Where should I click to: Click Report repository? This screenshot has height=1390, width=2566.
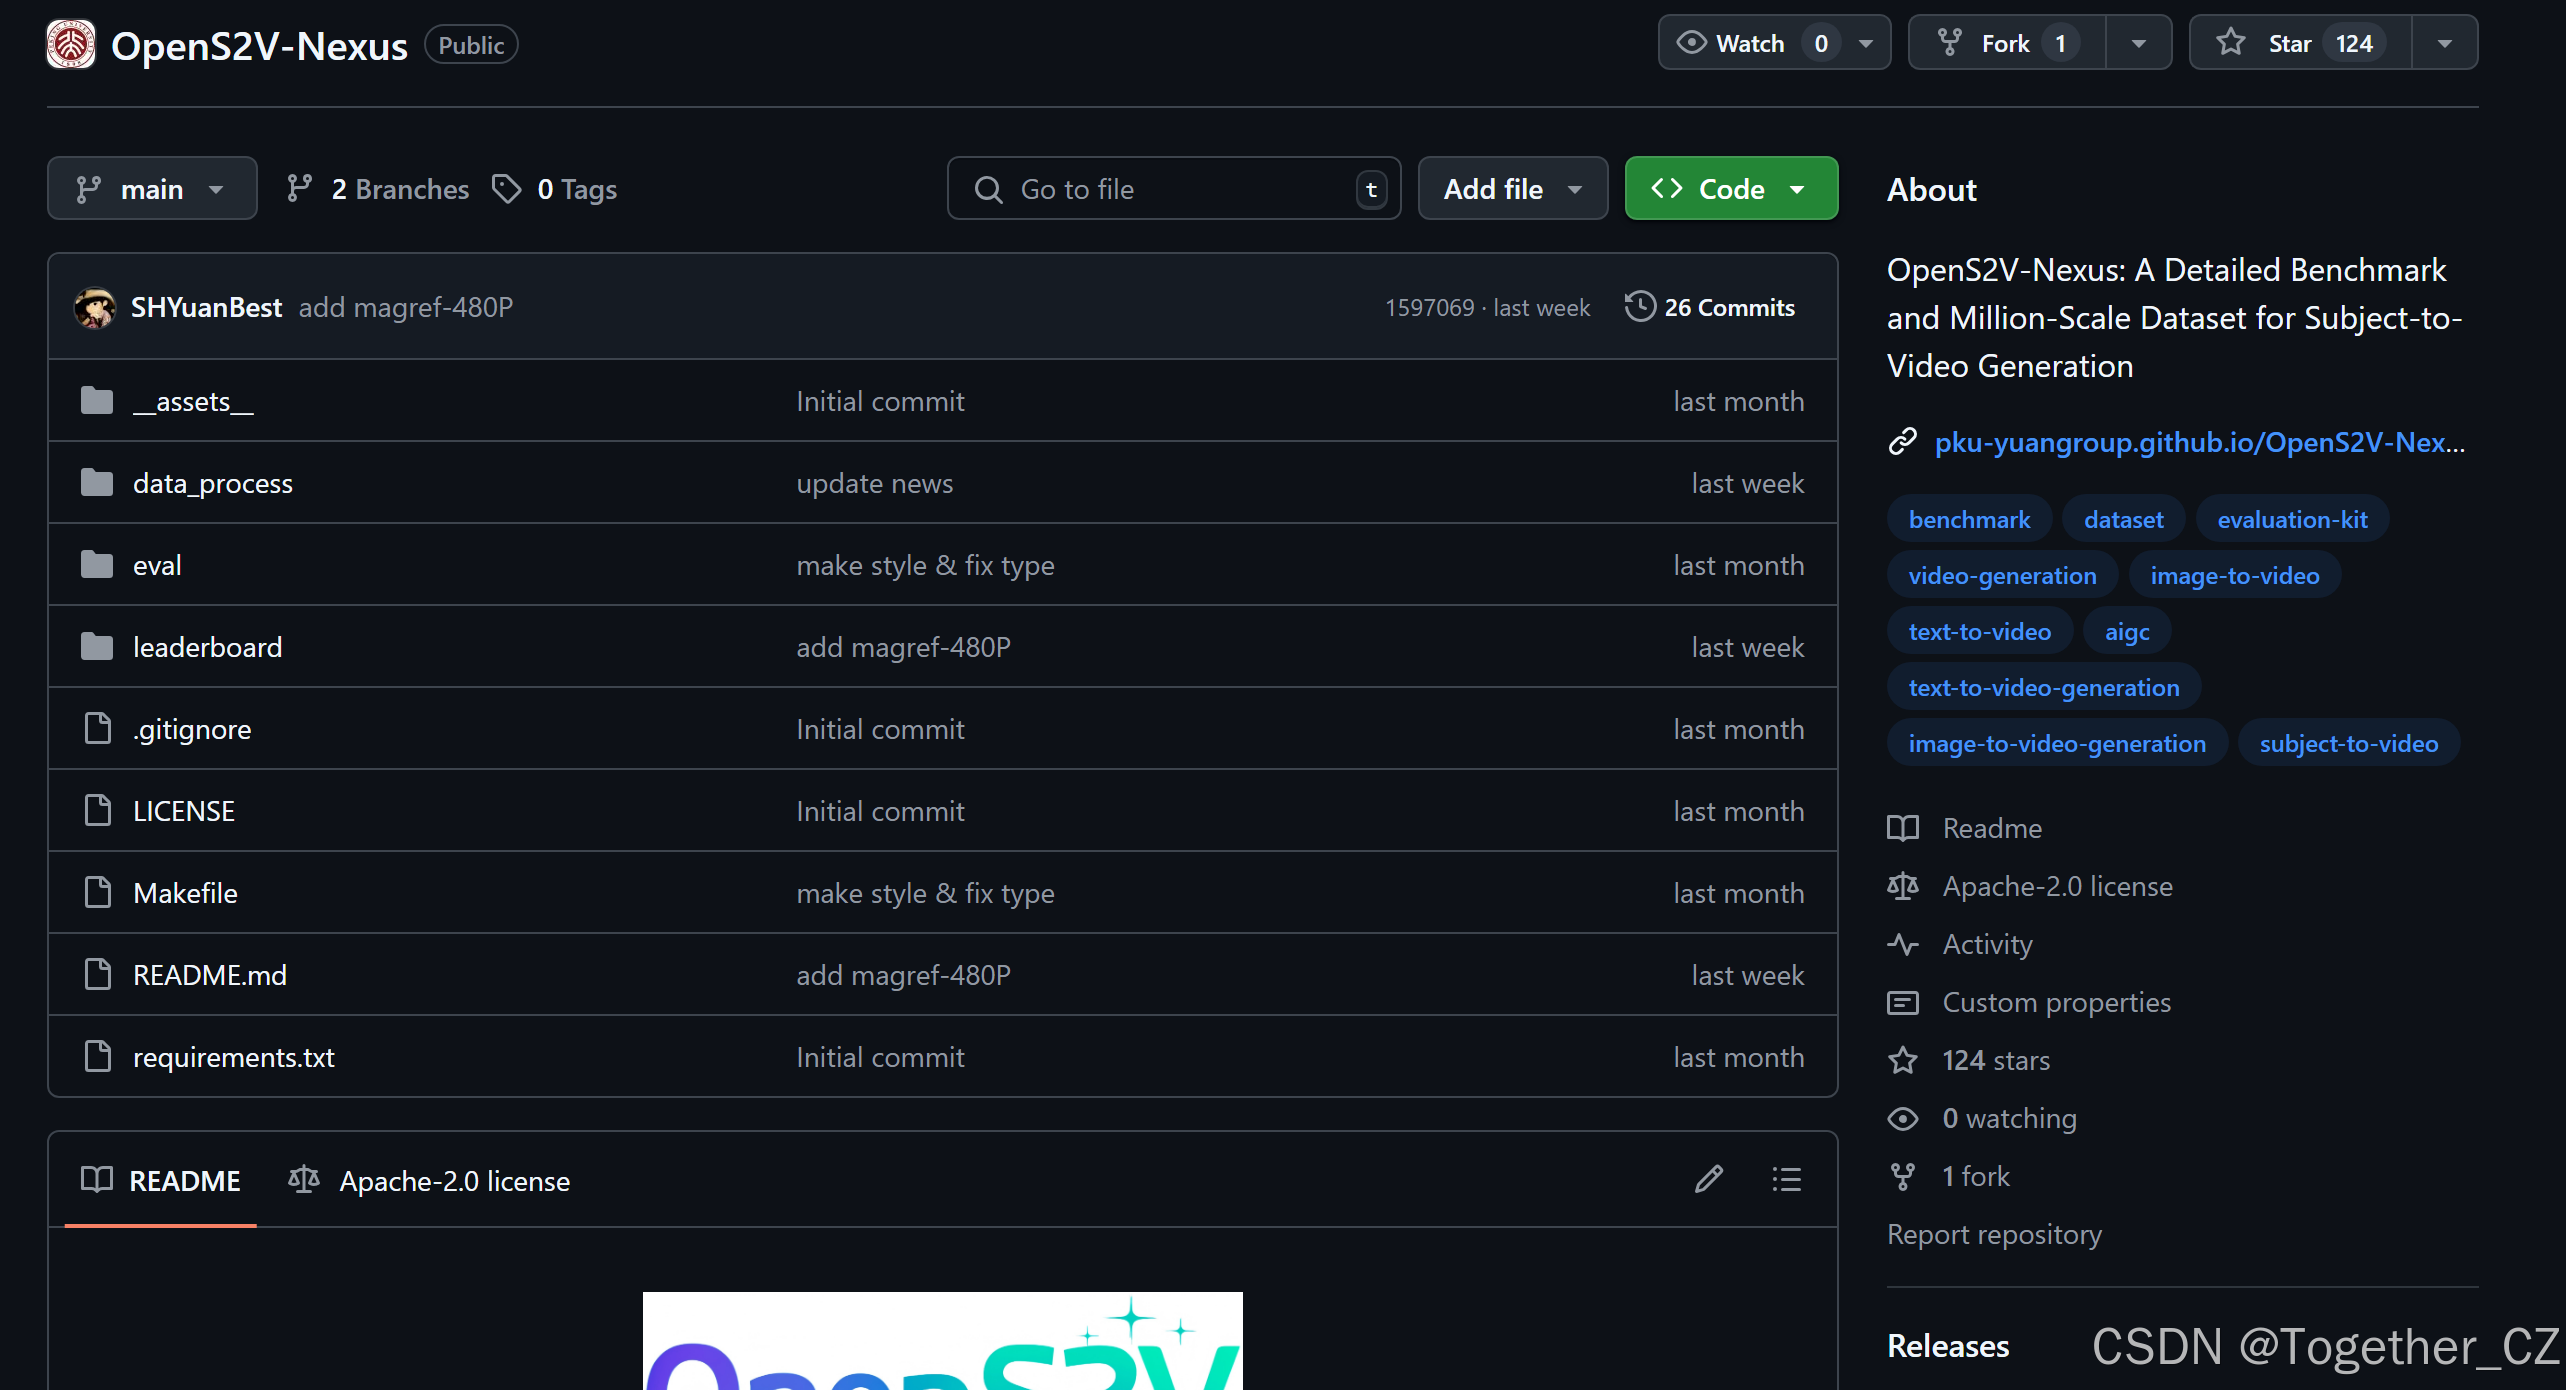pyautogui.click(x=1994, y=1234)
